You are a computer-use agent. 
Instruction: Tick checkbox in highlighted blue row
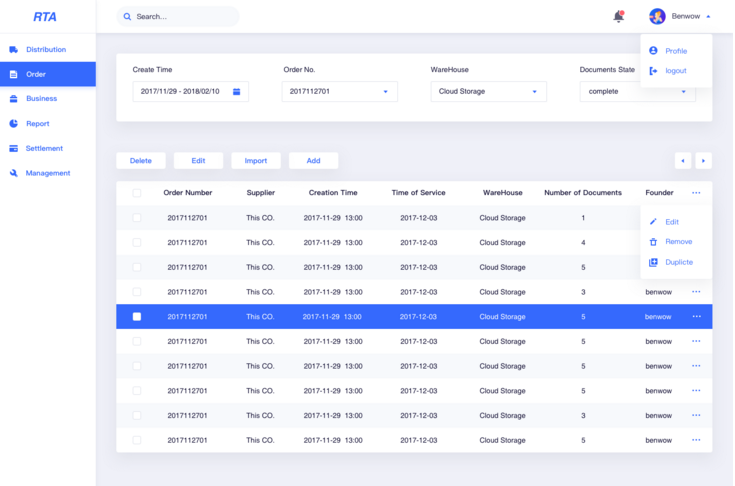(x=137, y=316)
